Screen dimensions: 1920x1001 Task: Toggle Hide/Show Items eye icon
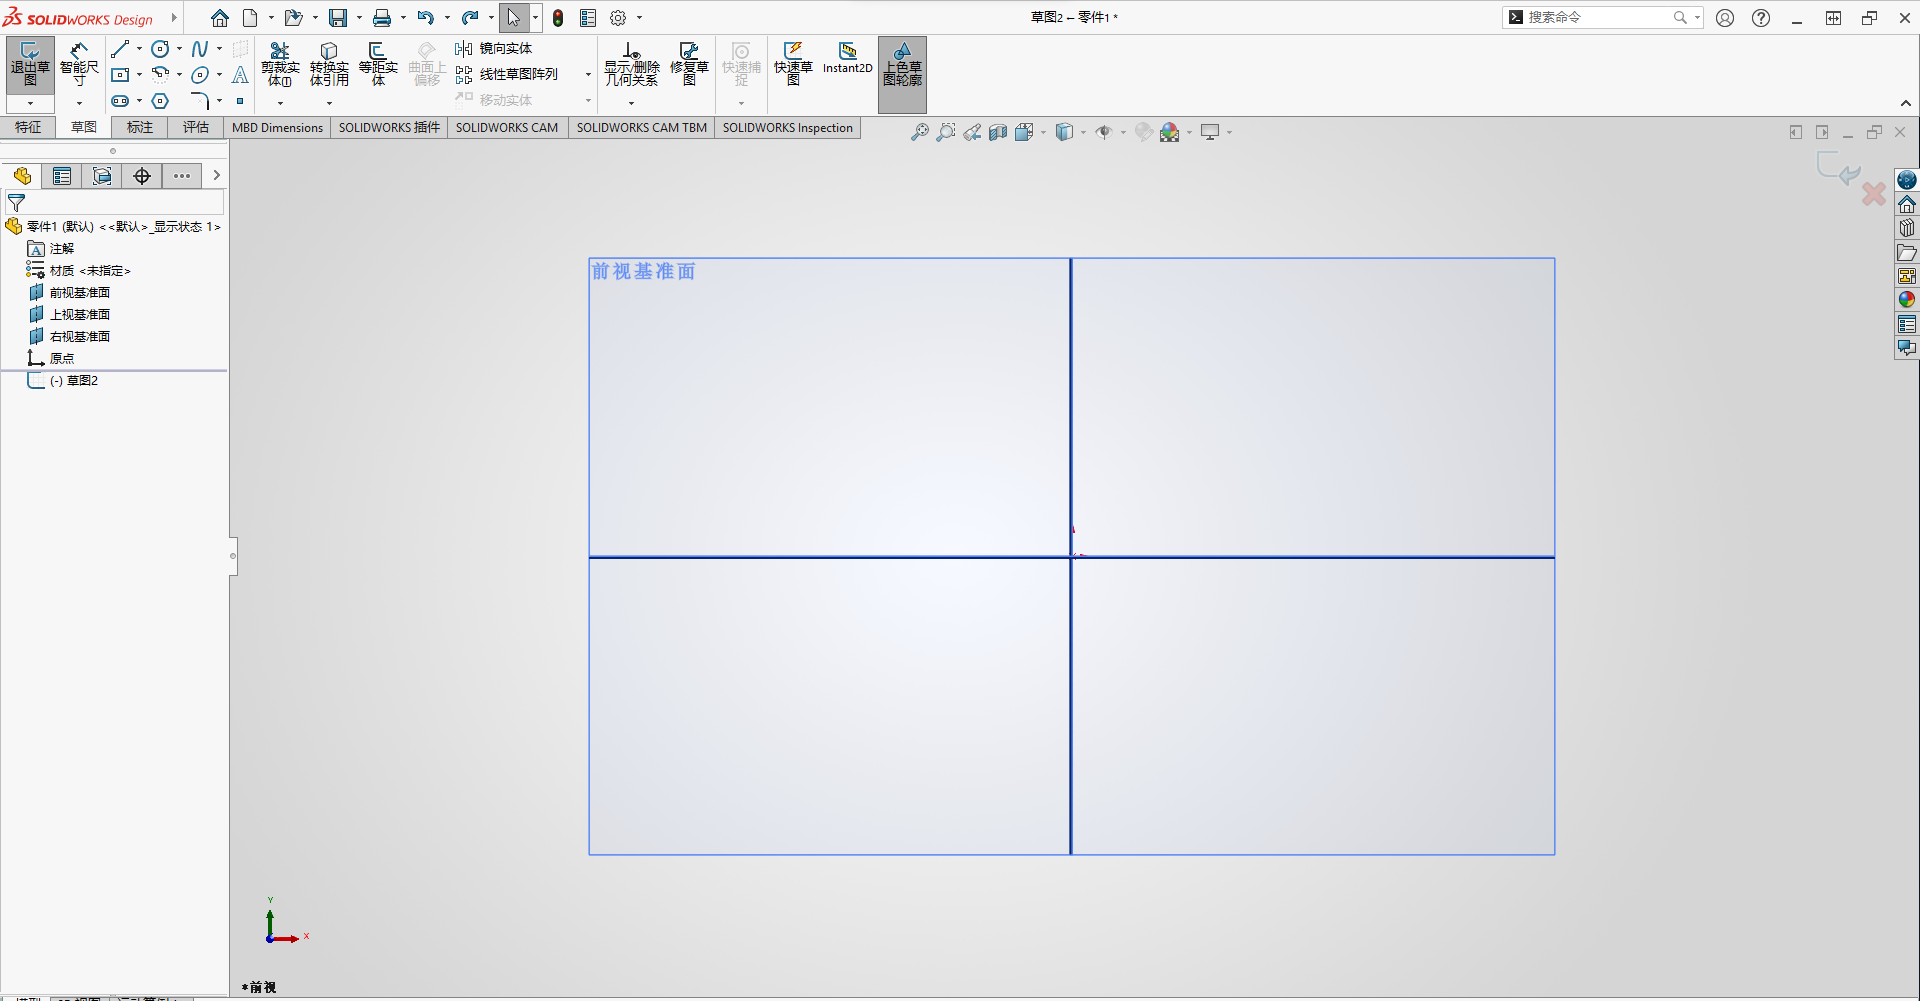click(x=1104, y=132)
